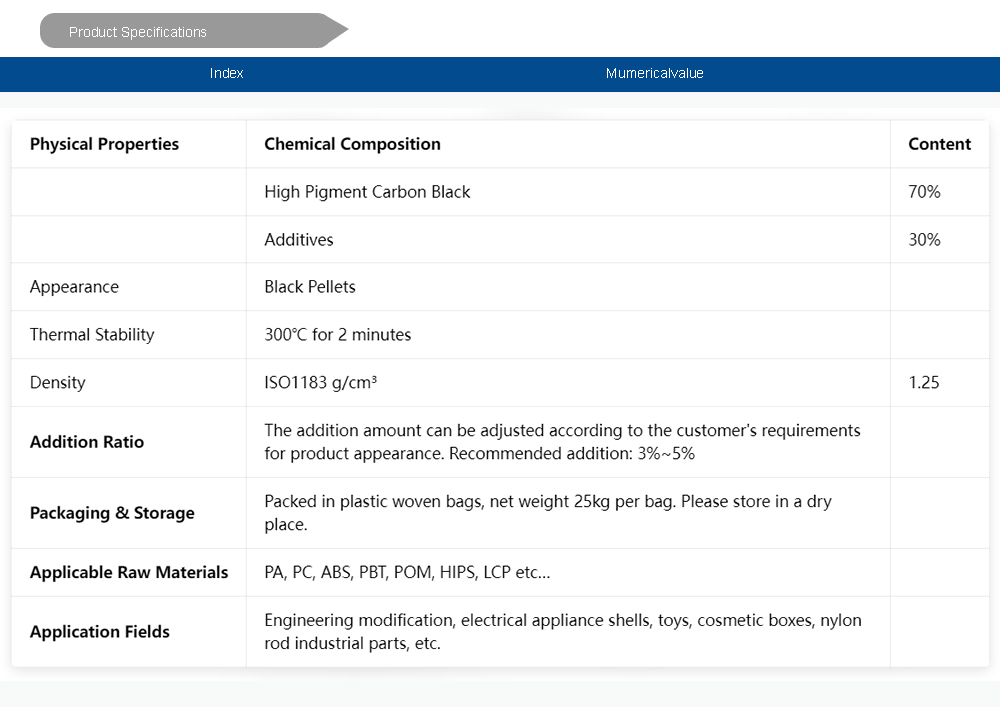This screenshot has width=1000, height=707.
Task: Click the Product Specifications tab label
Action: (138, 32)
